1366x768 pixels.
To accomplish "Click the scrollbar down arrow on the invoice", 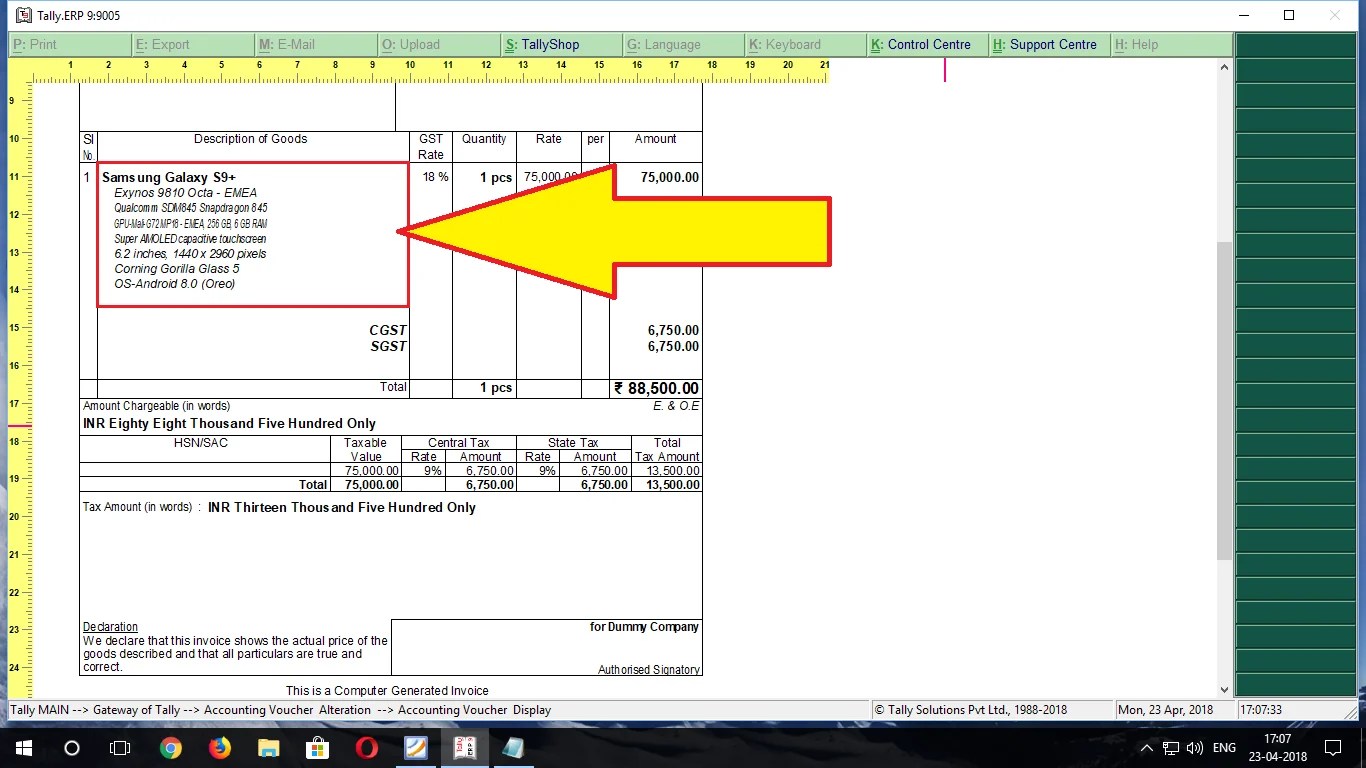I will tap(1223, 687).
